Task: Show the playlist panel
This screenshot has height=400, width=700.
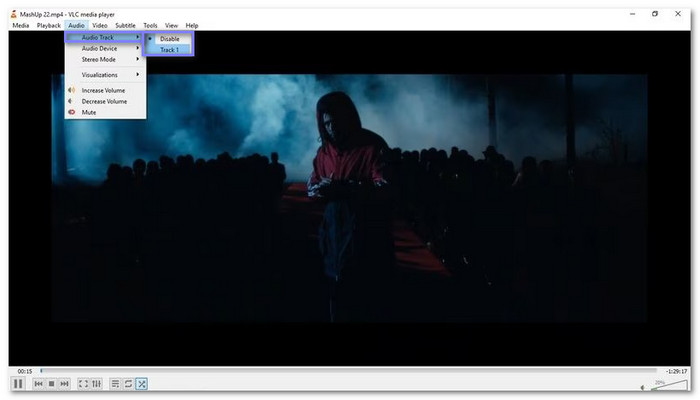Action: (115, 383)
